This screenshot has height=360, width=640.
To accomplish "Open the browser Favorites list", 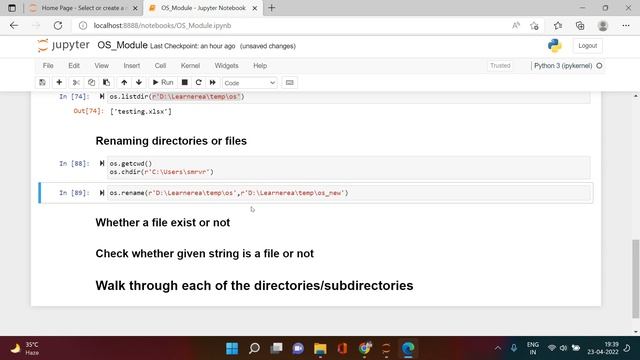I will 558,26.
